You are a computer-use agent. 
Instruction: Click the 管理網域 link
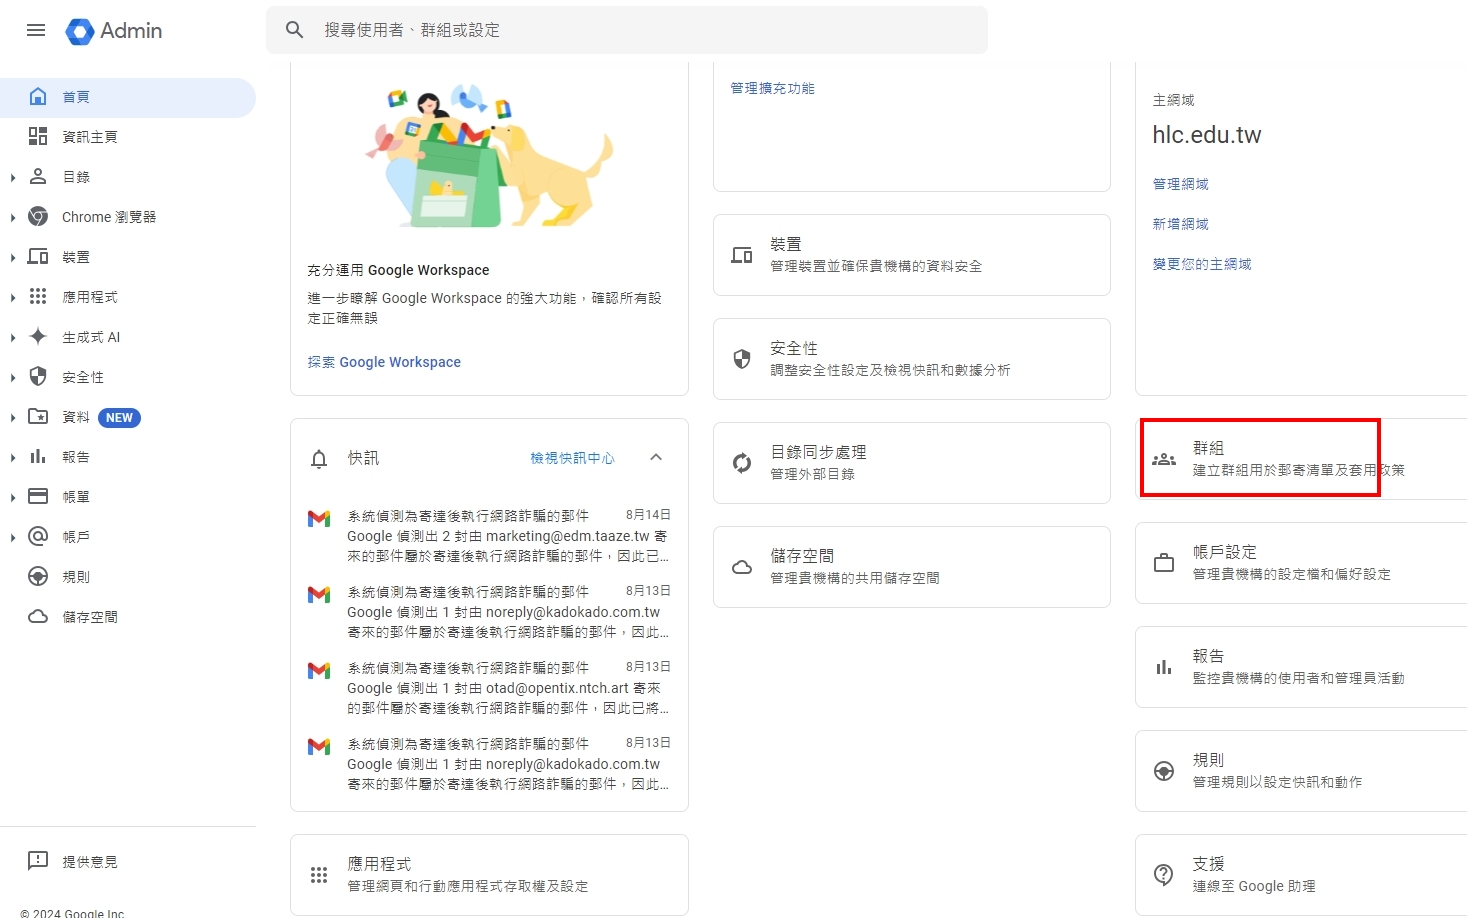pyautogui.click(x=1180, y=184)
